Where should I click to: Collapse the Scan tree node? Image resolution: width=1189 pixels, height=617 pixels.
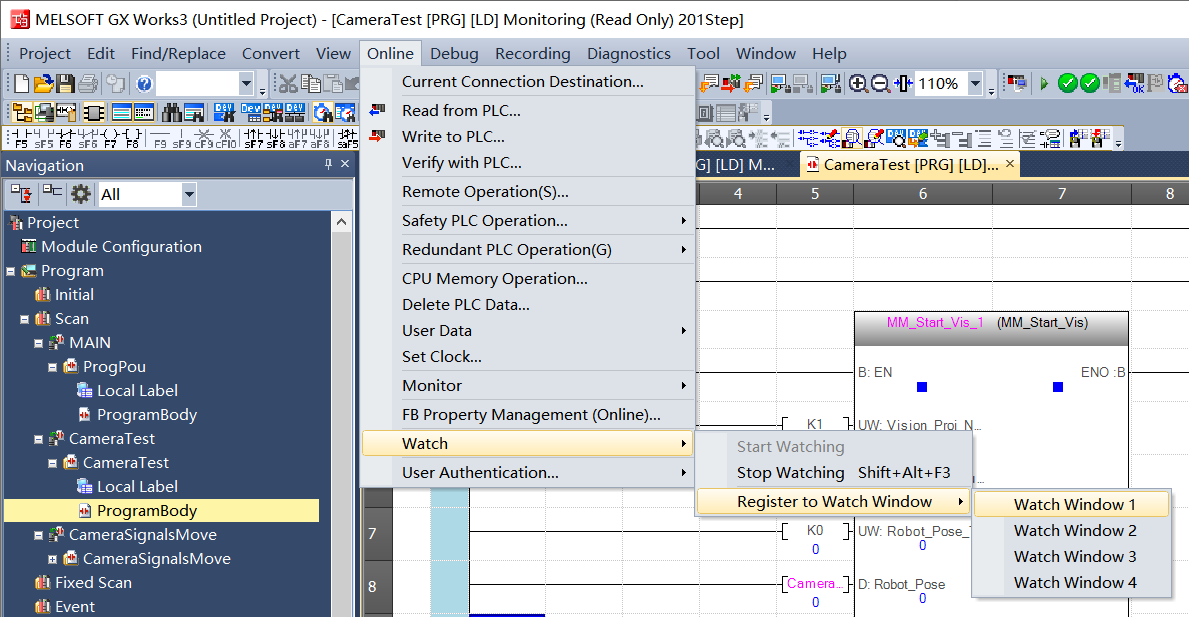pyautogui.click(x=25, y=319)
